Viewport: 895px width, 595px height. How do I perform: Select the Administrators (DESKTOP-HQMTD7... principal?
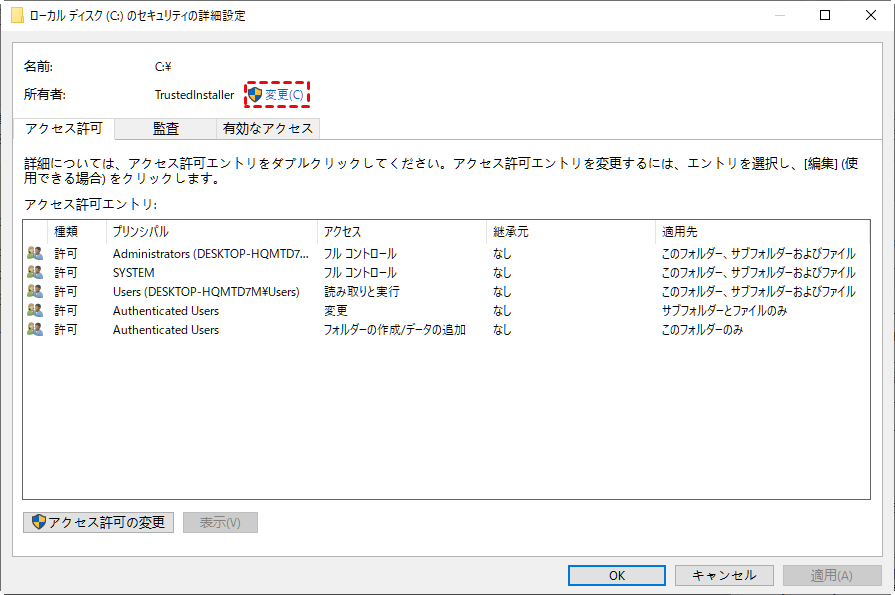pos(211,254)
